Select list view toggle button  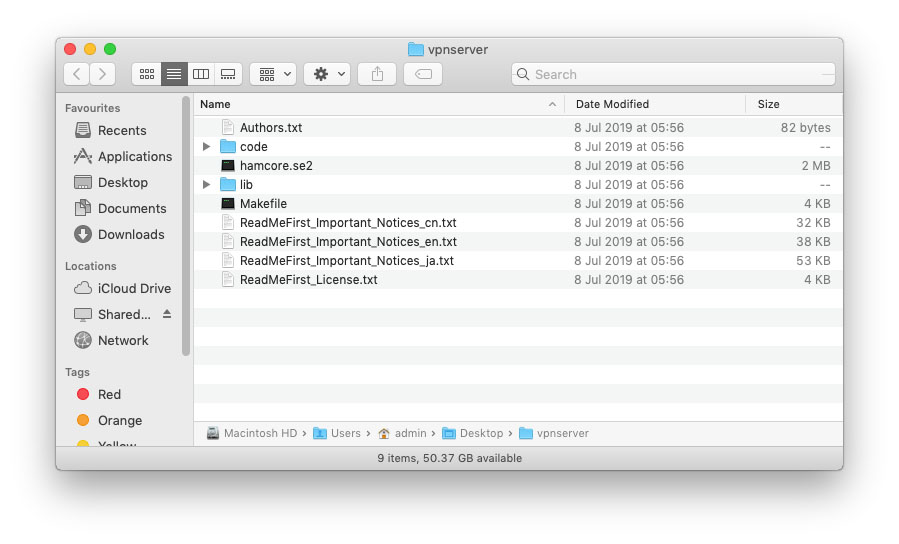click(x=174, y=74)
